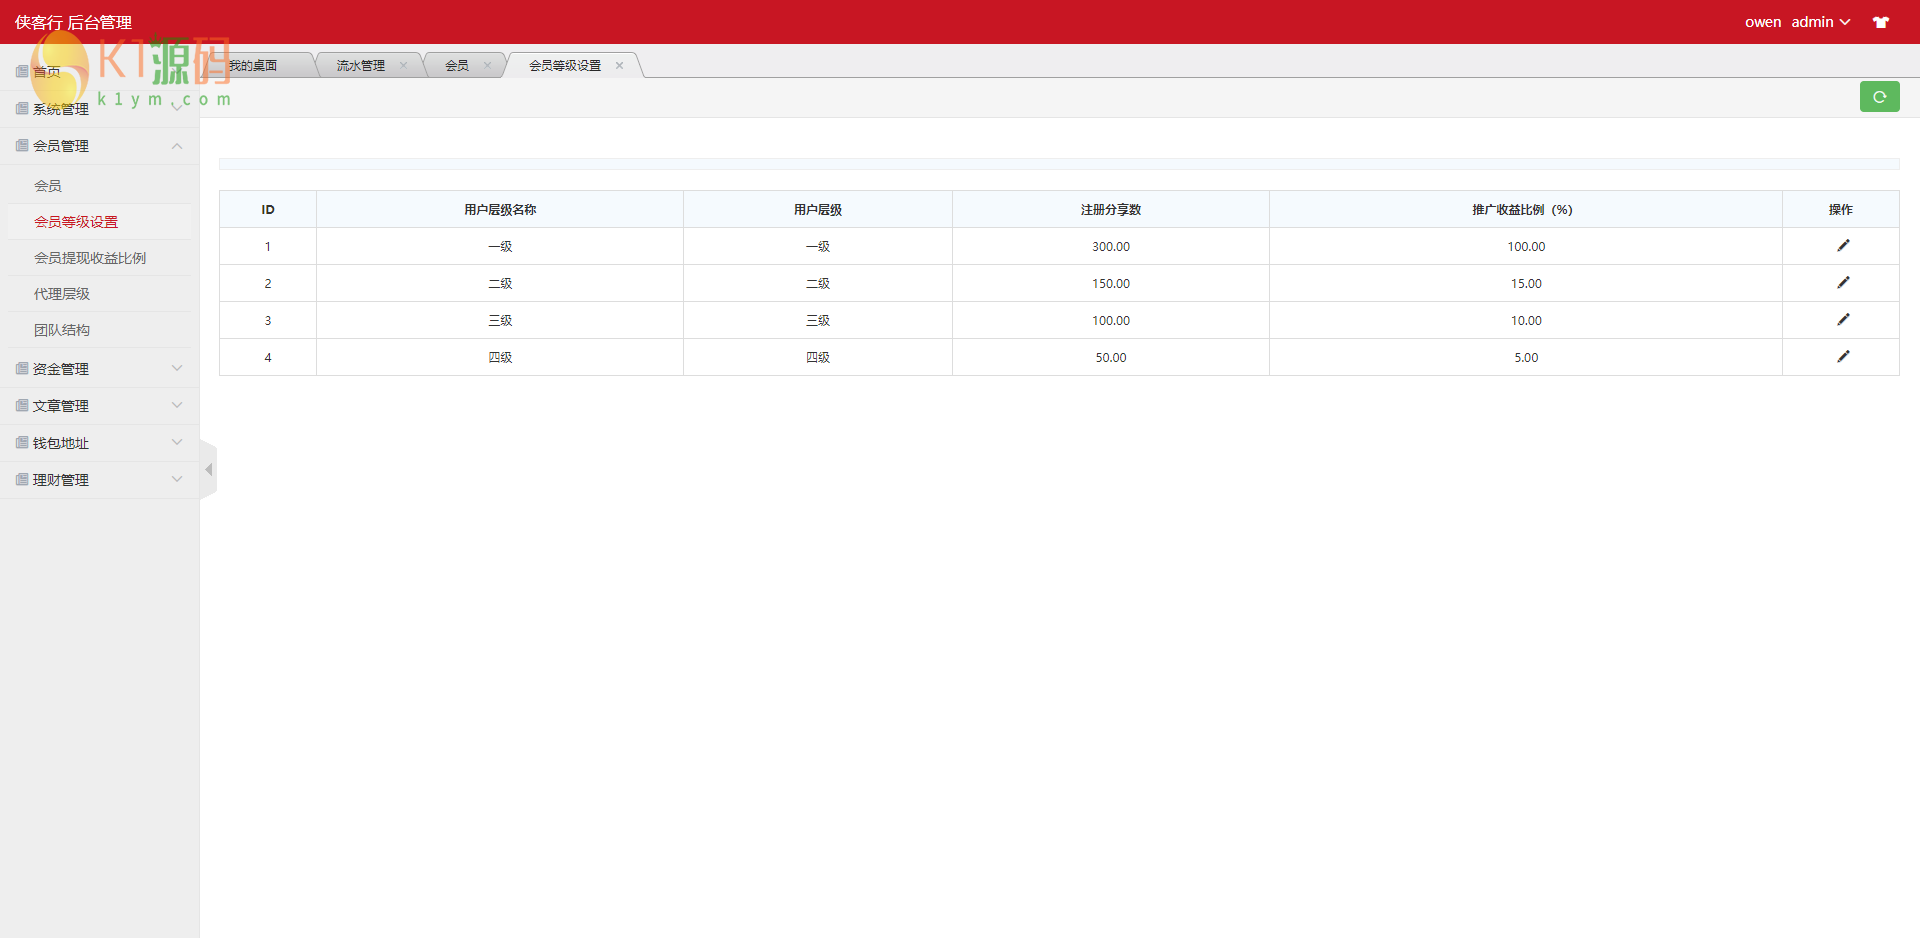Edit the 四级 row with the pencil

pos(1843,357)
